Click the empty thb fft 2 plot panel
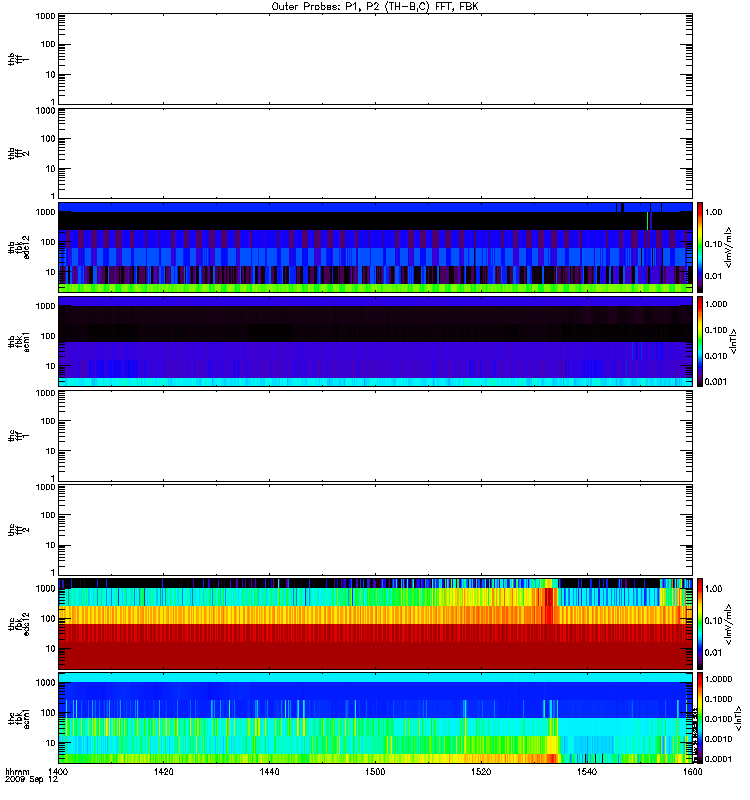 click(x=375, y=153)
